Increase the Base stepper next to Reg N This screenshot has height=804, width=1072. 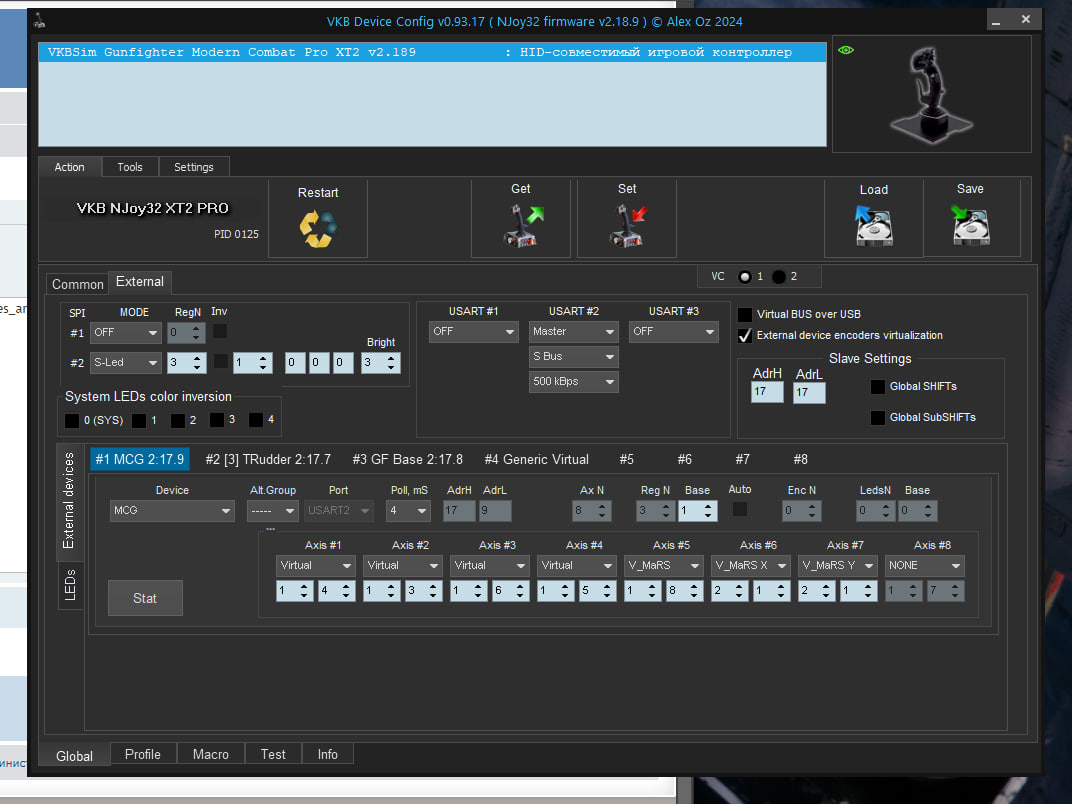(708, 507)
